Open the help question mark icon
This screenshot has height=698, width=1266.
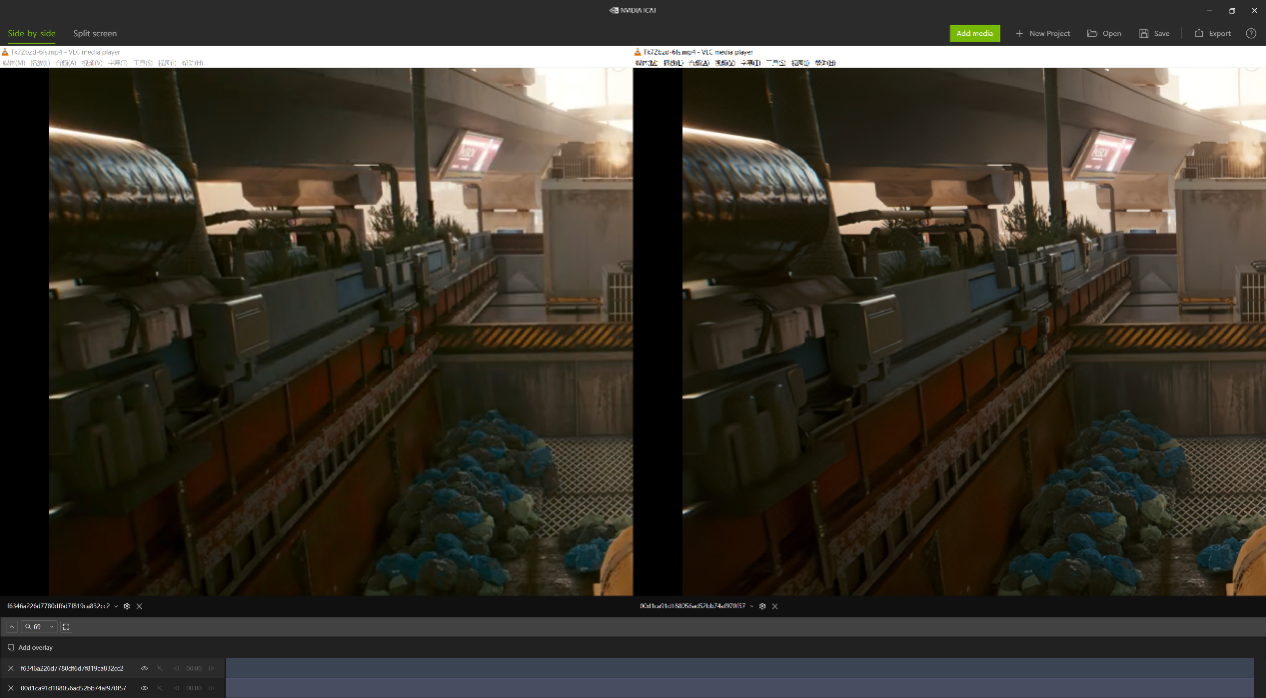click(1251, 33)
